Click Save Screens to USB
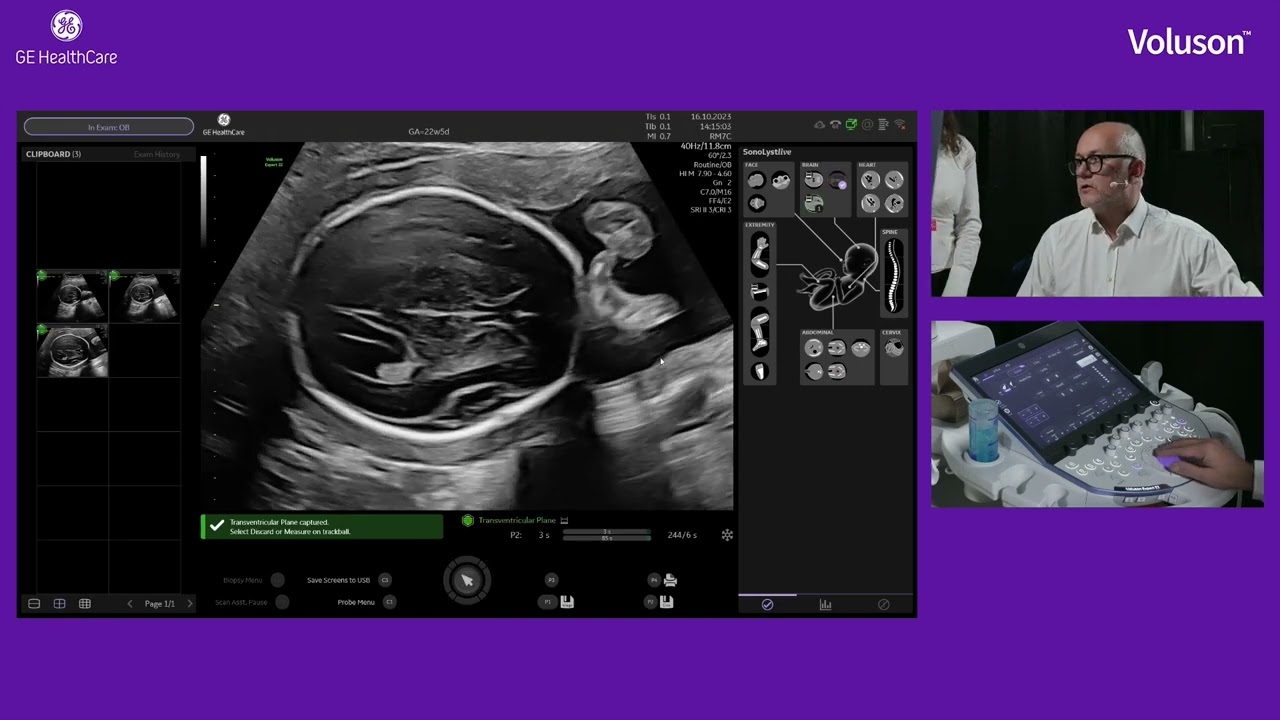The height and width of the screenshot is (720, 1280). [x=338, y=580]
